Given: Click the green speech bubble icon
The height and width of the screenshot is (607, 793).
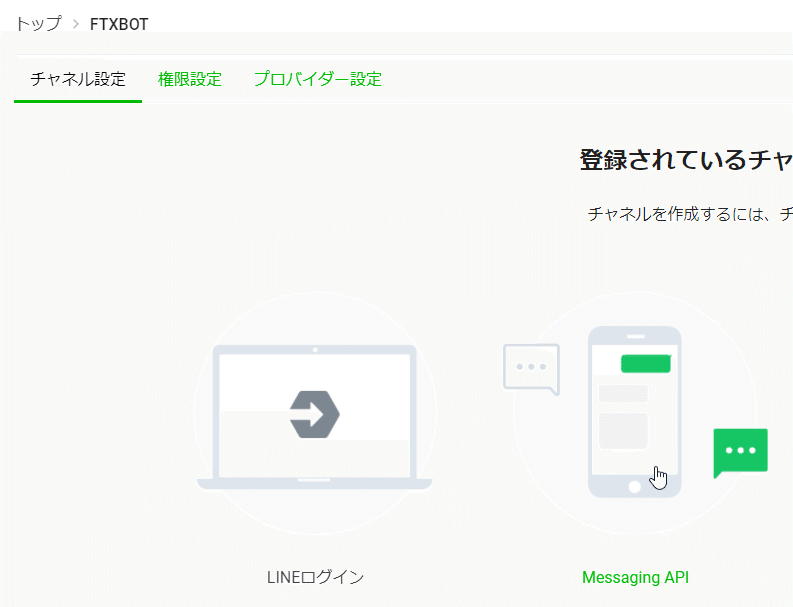Looking at the screenshot, I should (740, 452).
